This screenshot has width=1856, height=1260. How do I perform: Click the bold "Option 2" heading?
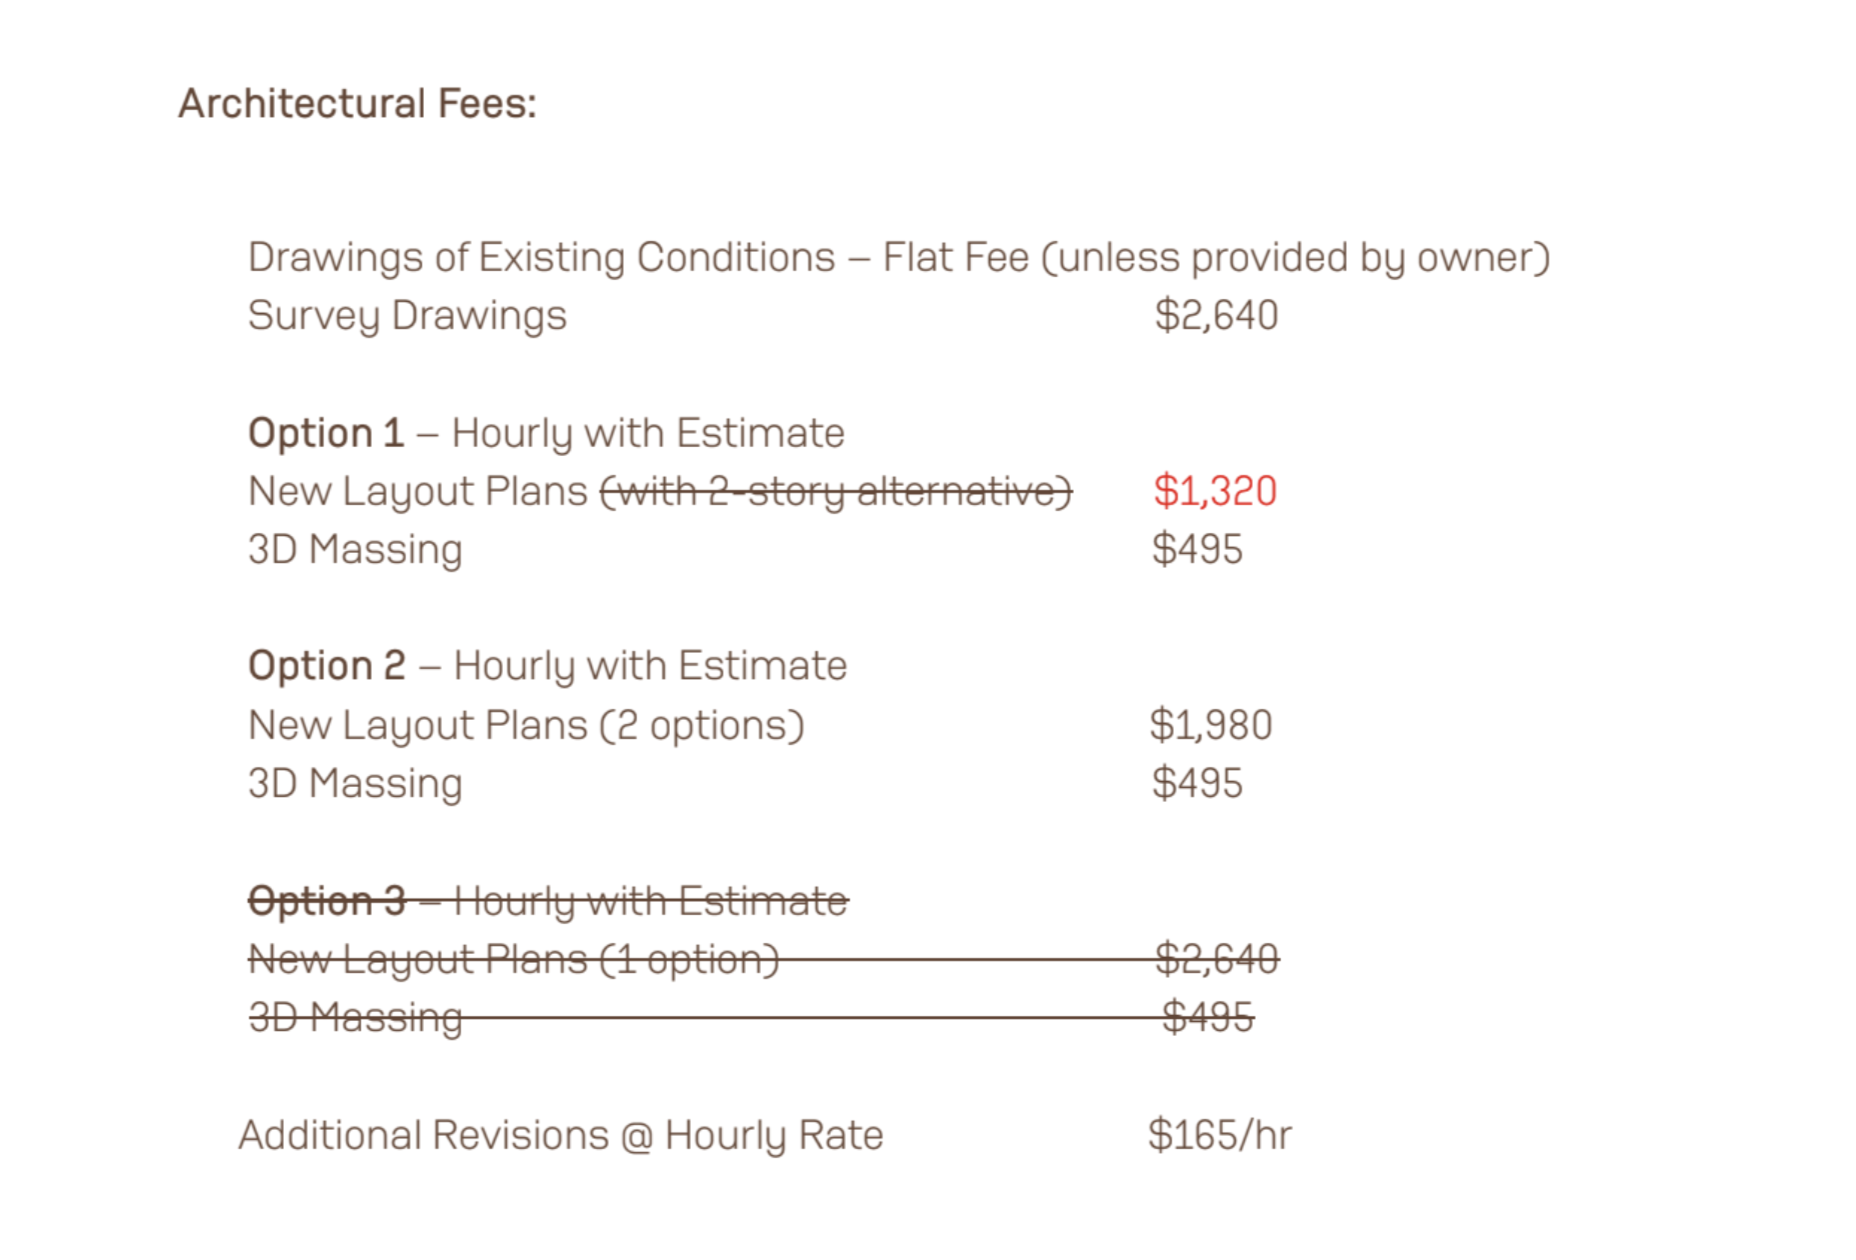(327, 666)
